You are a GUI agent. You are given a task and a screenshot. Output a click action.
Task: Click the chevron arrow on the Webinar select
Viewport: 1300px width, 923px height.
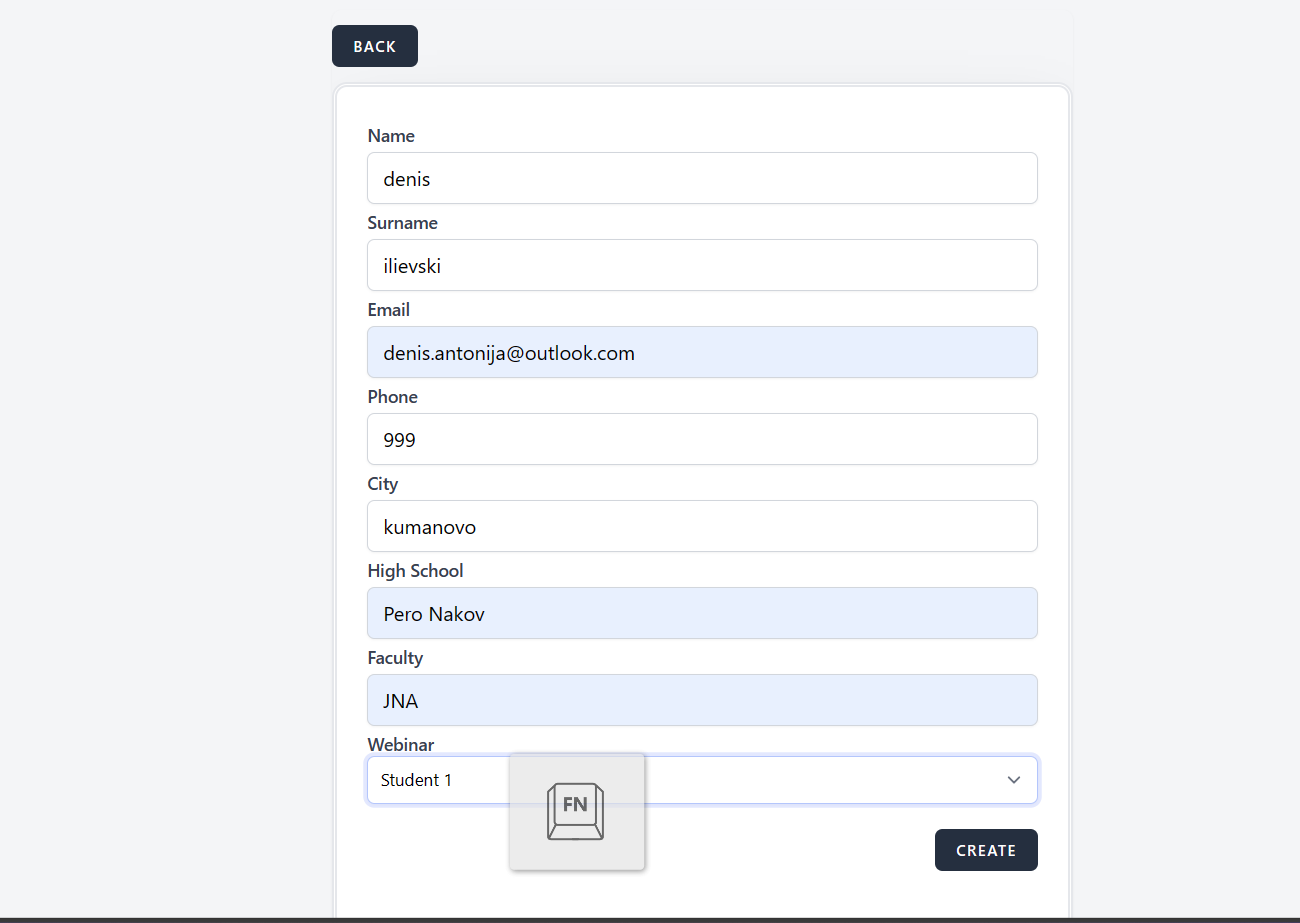pyautogui.click(x=1014, y=780)
